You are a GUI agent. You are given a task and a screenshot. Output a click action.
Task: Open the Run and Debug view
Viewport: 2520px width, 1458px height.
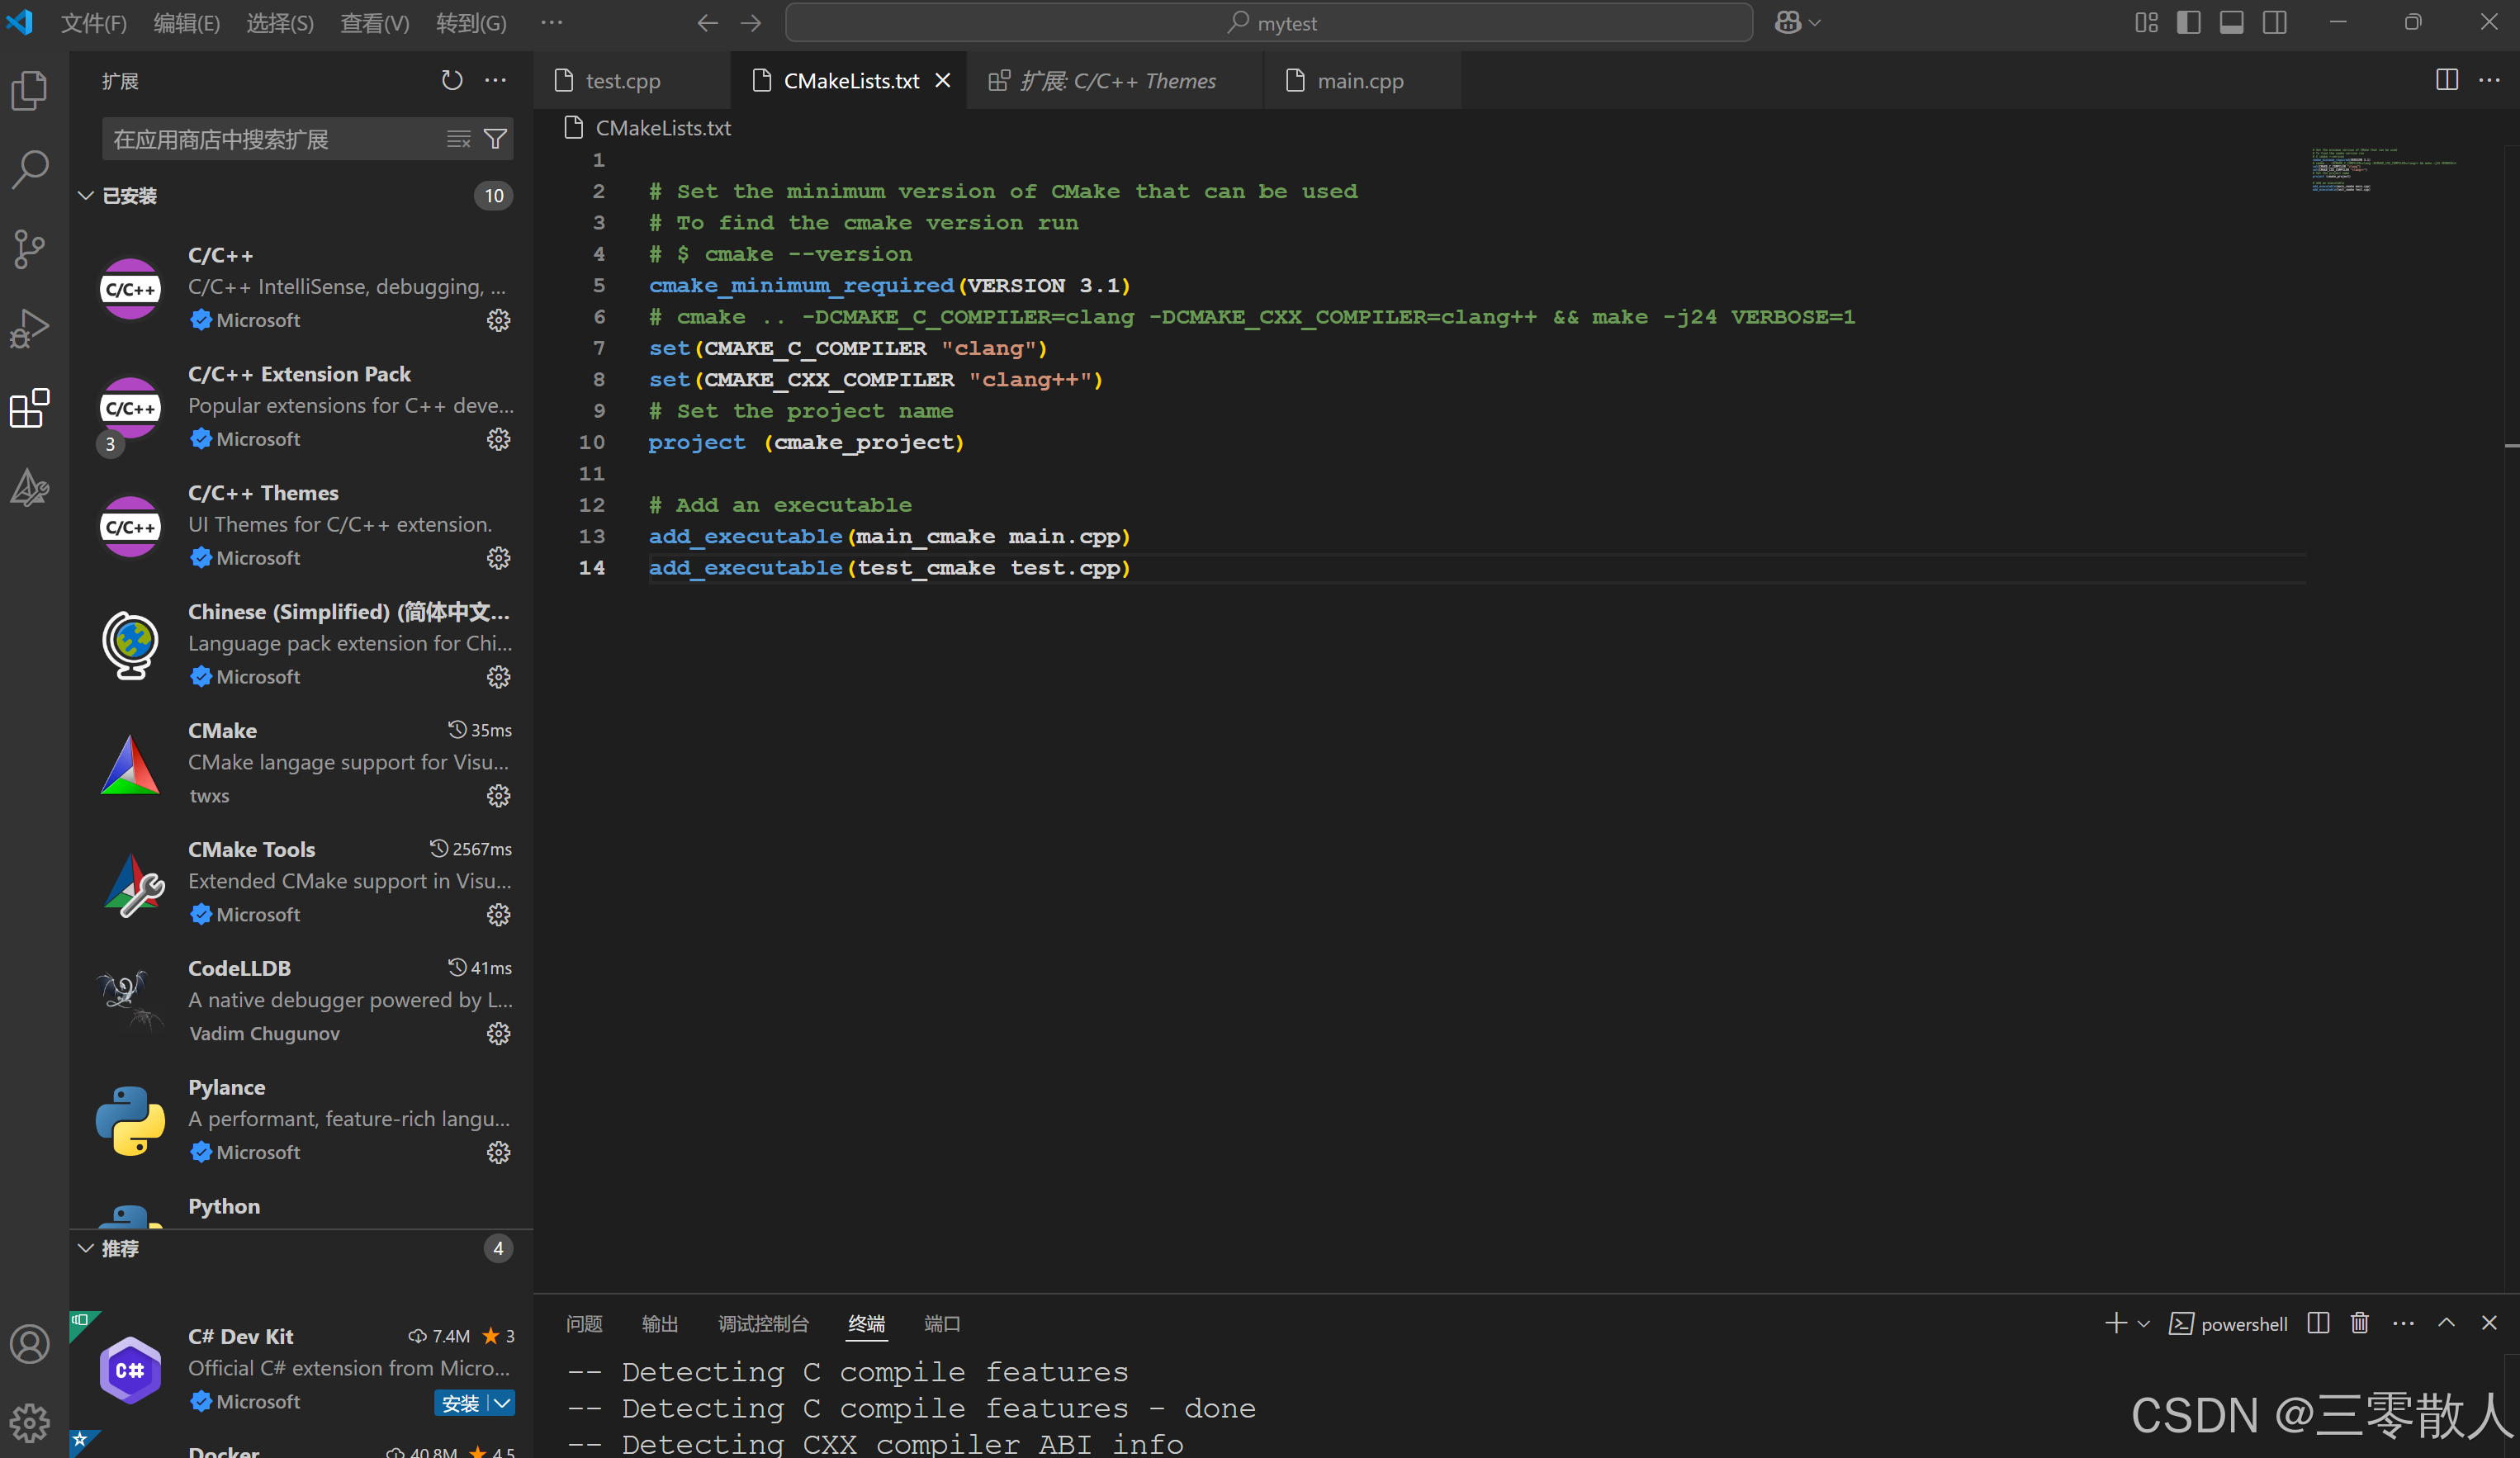tap(29, 327)
